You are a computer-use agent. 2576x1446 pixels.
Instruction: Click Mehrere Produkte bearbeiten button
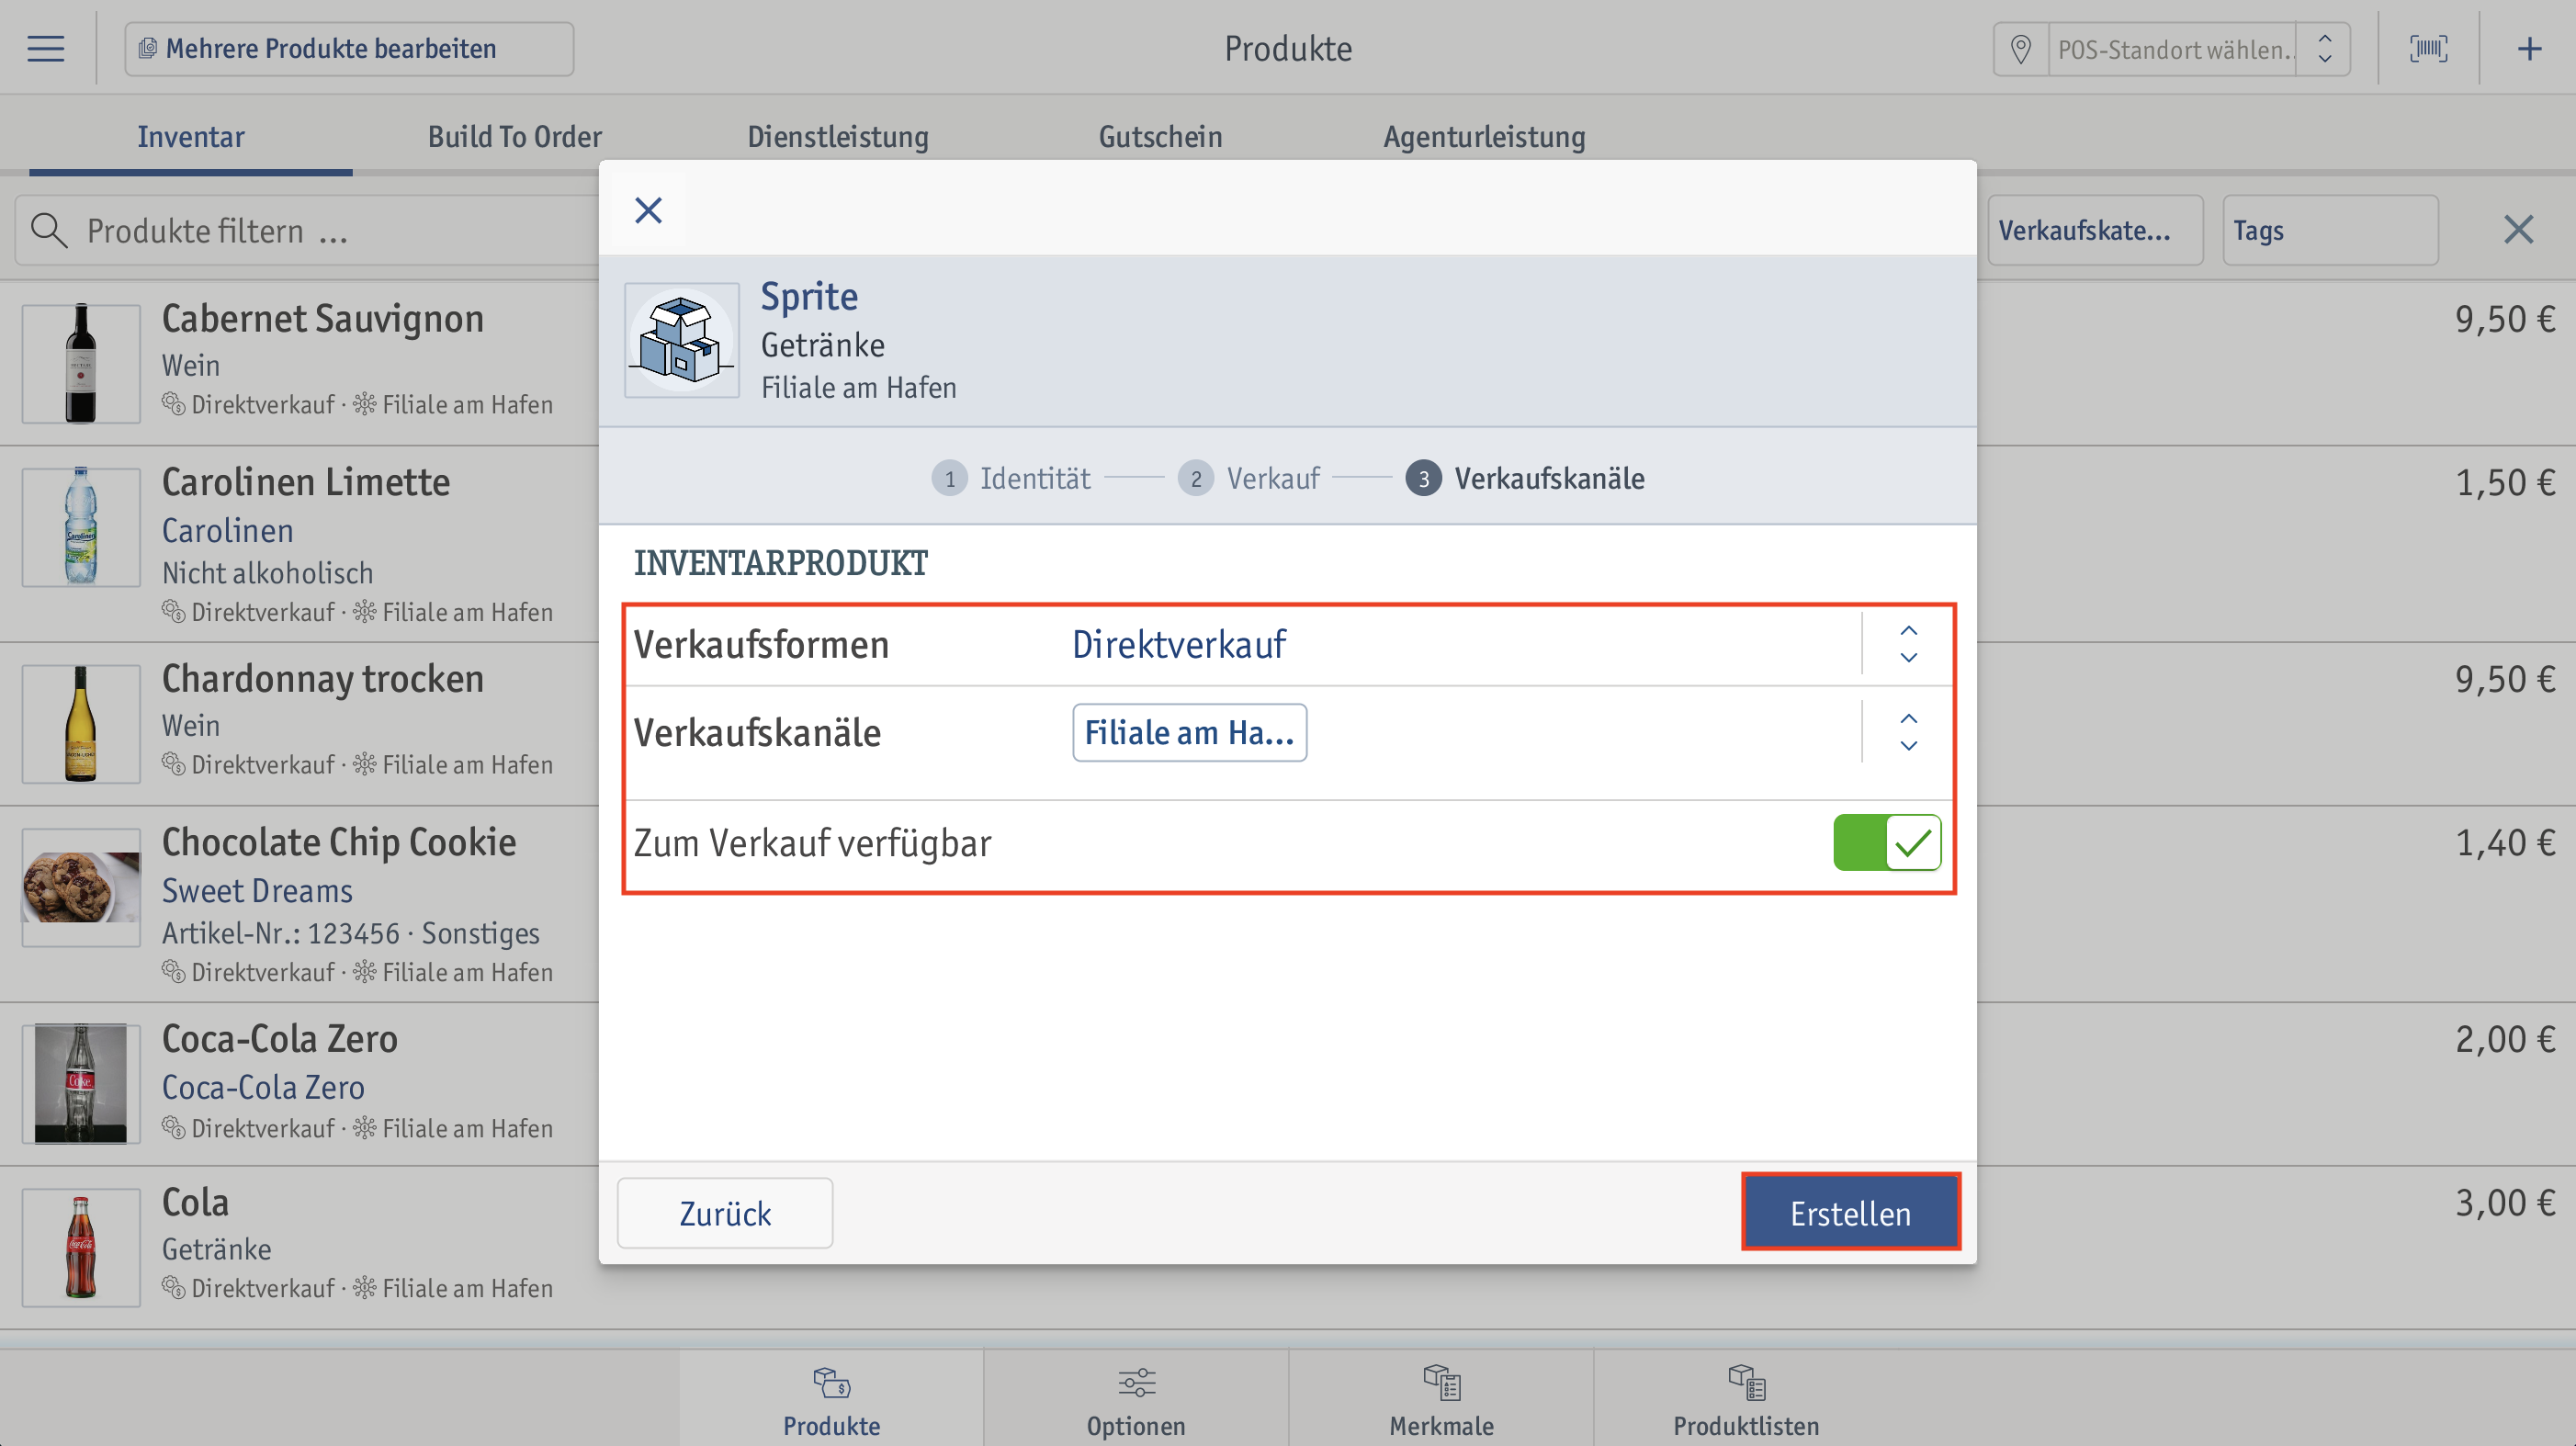[349, 49]
